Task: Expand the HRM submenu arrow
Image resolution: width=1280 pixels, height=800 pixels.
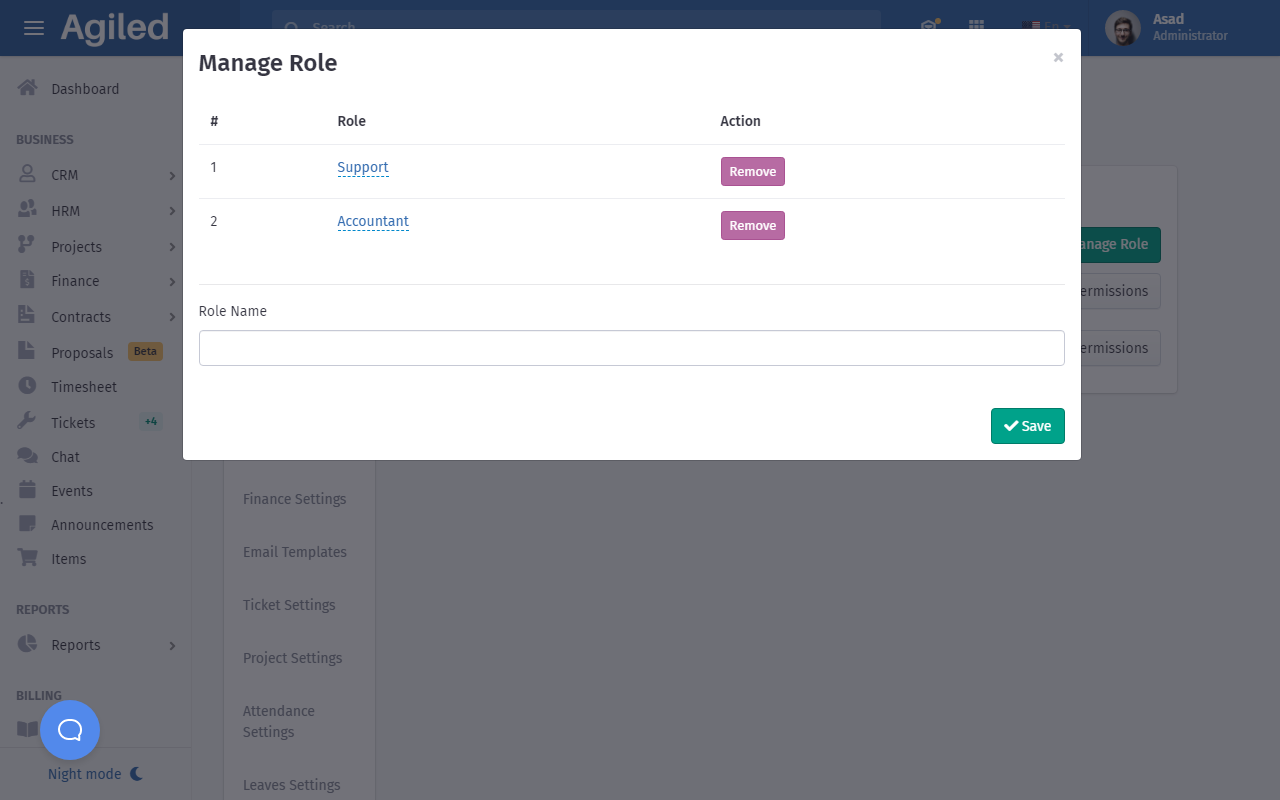Action: click(172, 211)
